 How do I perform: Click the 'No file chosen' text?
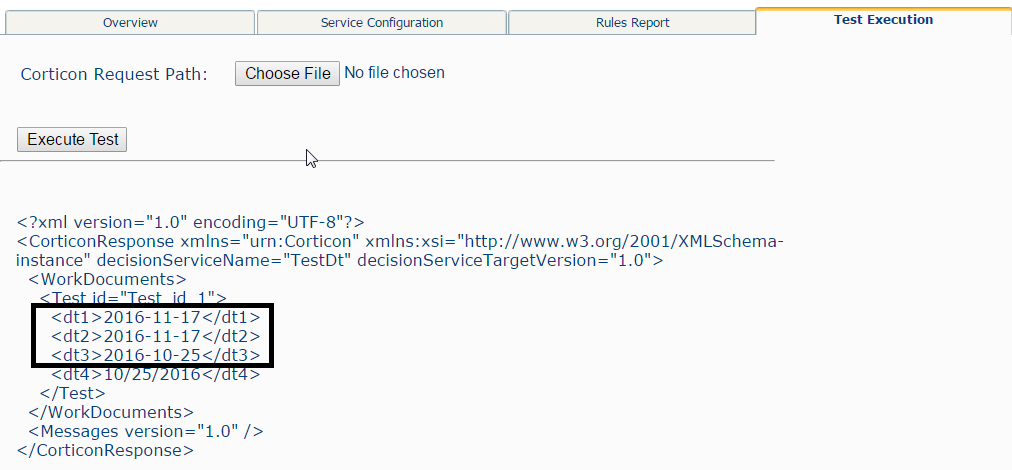pos(394,73)
